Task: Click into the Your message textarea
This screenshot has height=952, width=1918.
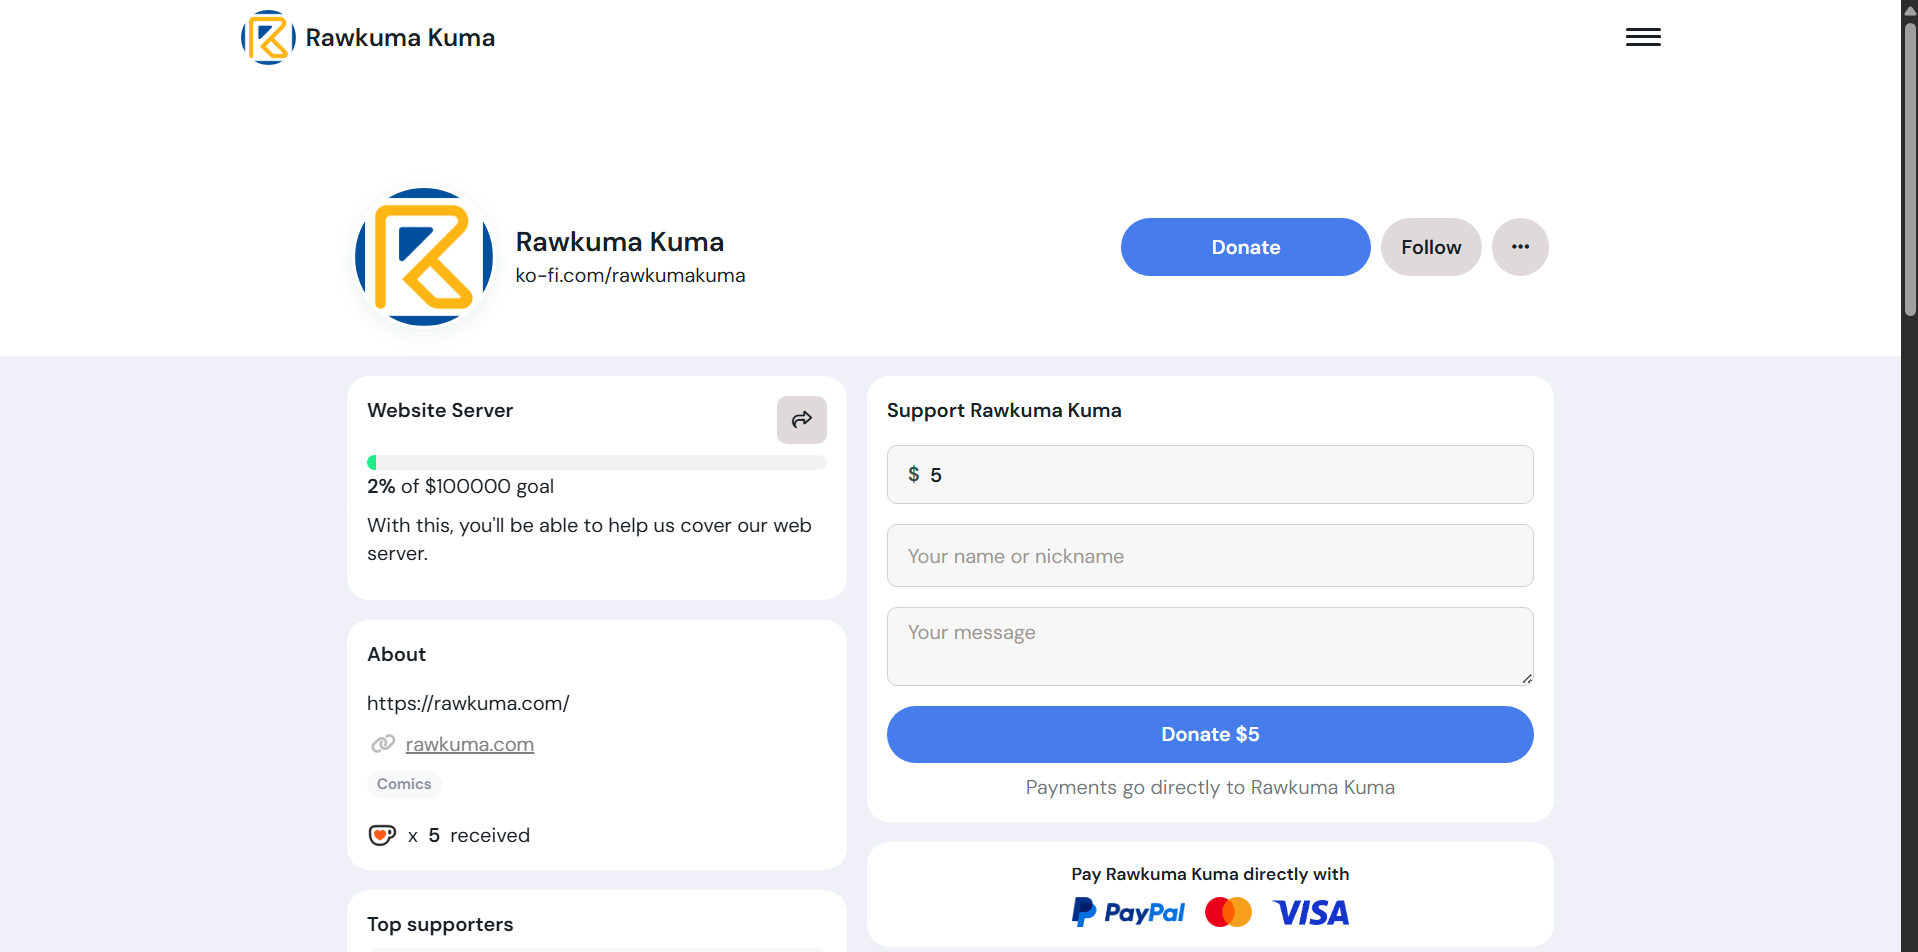Action: pyautogui.click(x=1209, y=646)
